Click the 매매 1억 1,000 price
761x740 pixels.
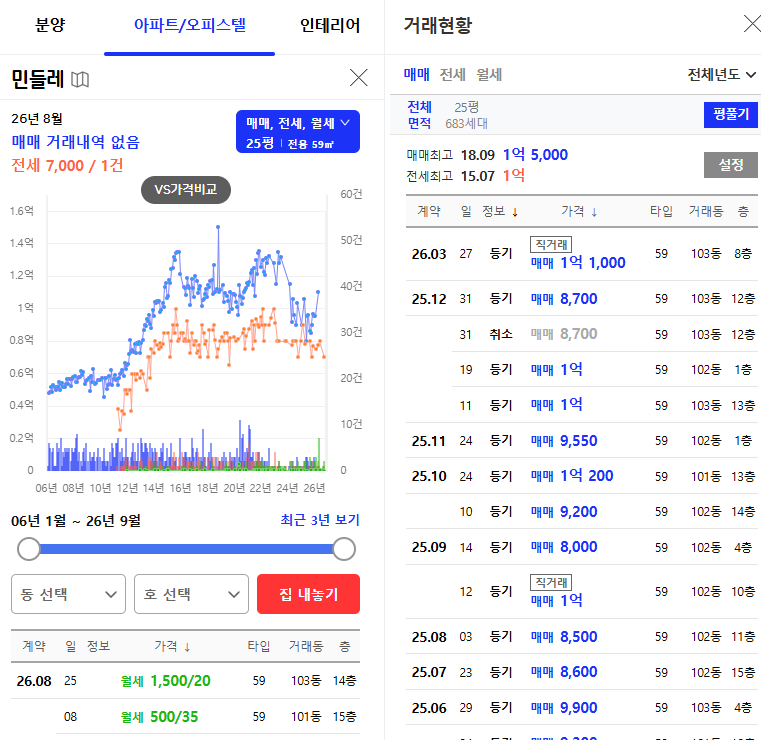click(578, 263)
